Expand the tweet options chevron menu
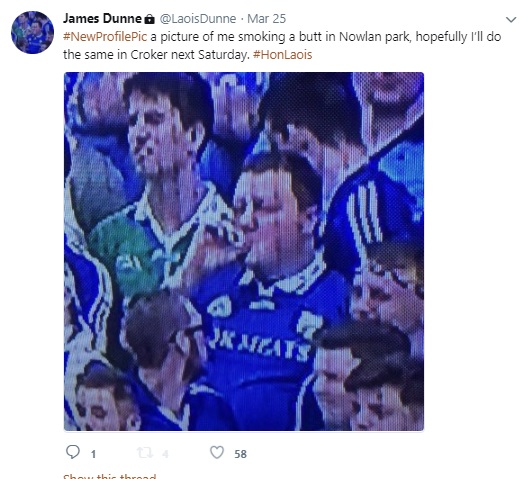The height and width of the screenshot is (479, 529). 511,20
